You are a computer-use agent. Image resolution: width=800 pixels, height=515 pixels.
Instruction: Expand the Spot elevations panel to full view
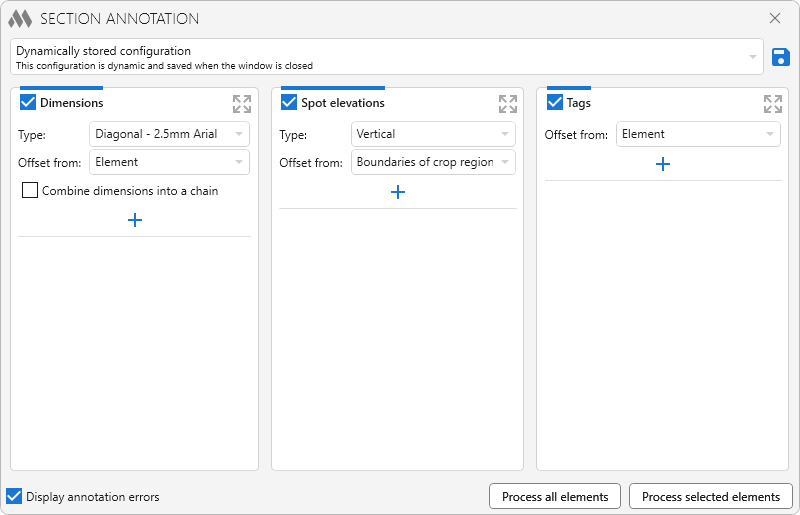[x=508, y=103]
